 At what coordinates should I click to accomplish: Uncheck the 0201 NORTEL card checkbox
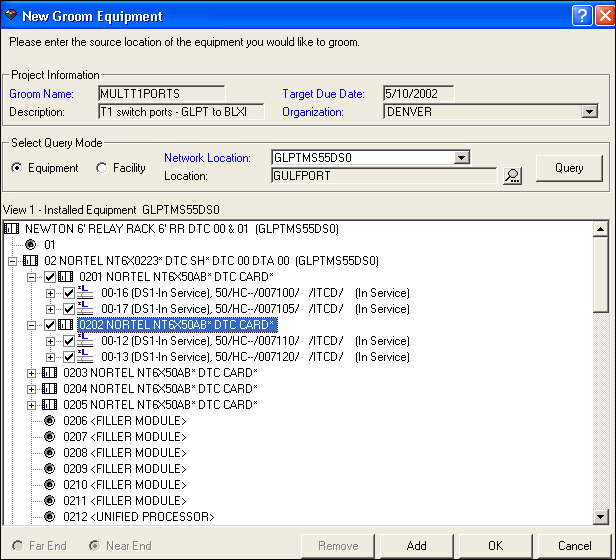(50, 277)
